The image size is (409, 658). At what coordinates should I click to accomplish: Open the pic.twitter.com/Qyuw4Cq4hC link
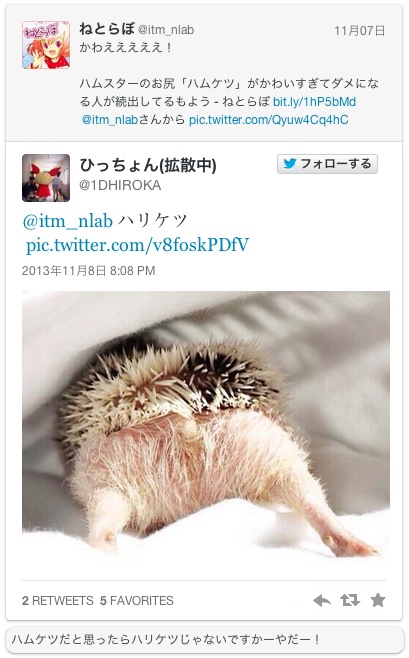[268, 120]
